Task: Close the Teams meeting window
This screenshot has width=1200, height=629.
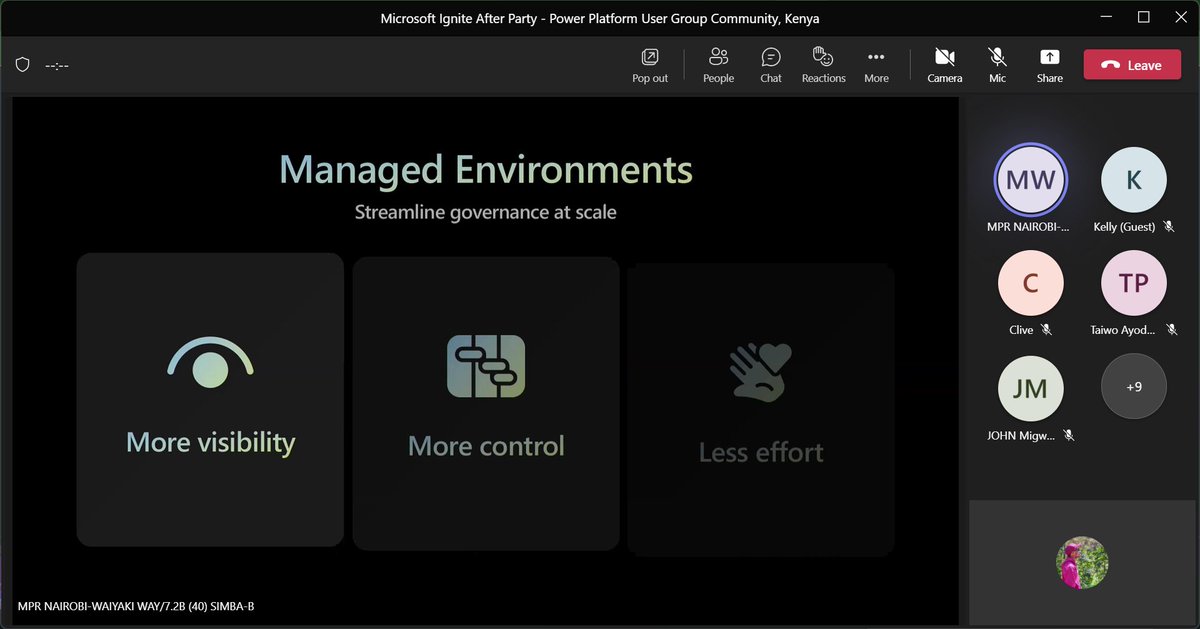Action: click(1179, 17)
